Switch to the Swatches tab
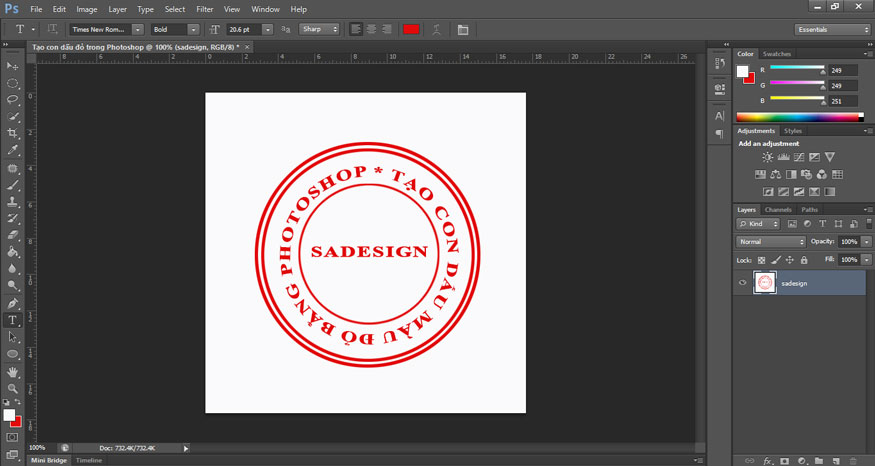 tap(777, 54)
